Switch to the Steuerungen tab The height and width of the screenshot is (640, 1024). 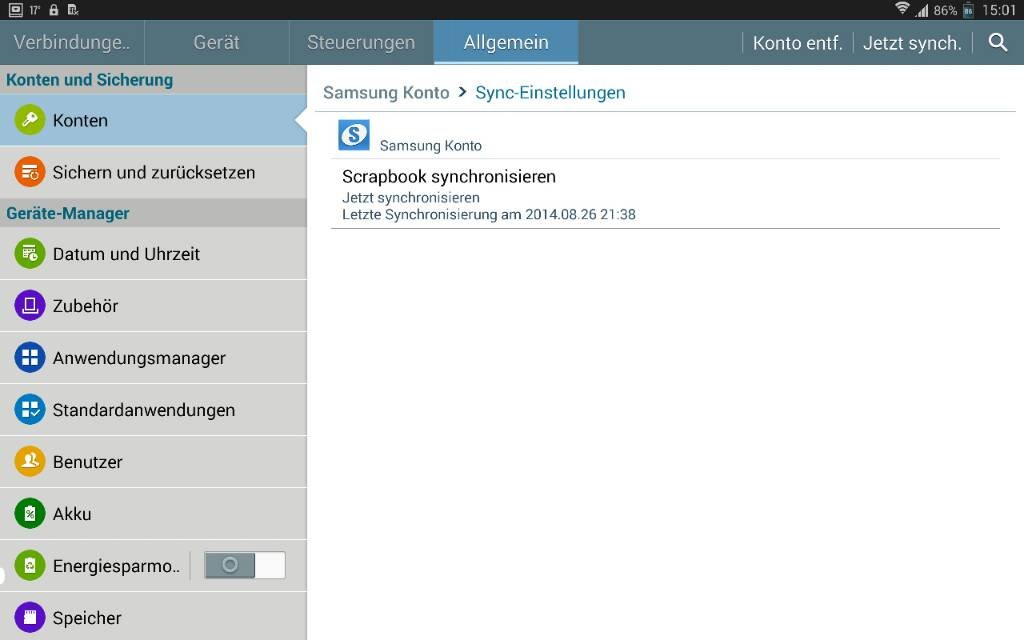click(x=361, y=42)
